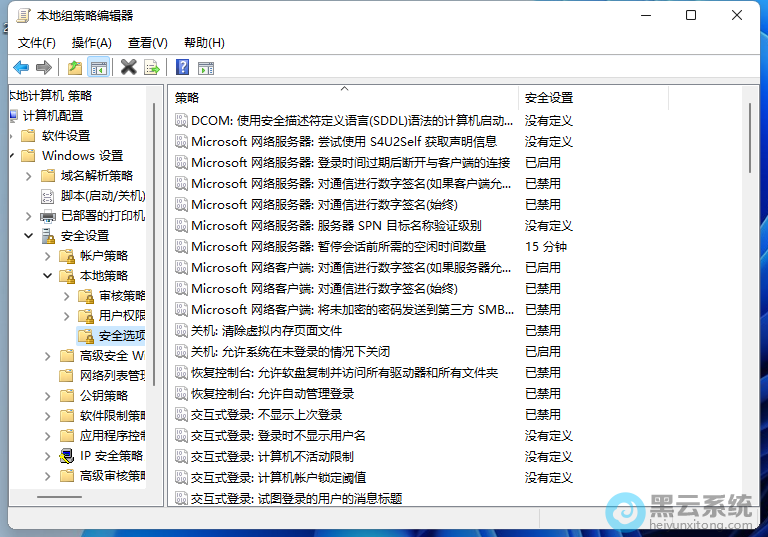
Task: Collapse the 本地策略 tree node
Action: (48, 276)
